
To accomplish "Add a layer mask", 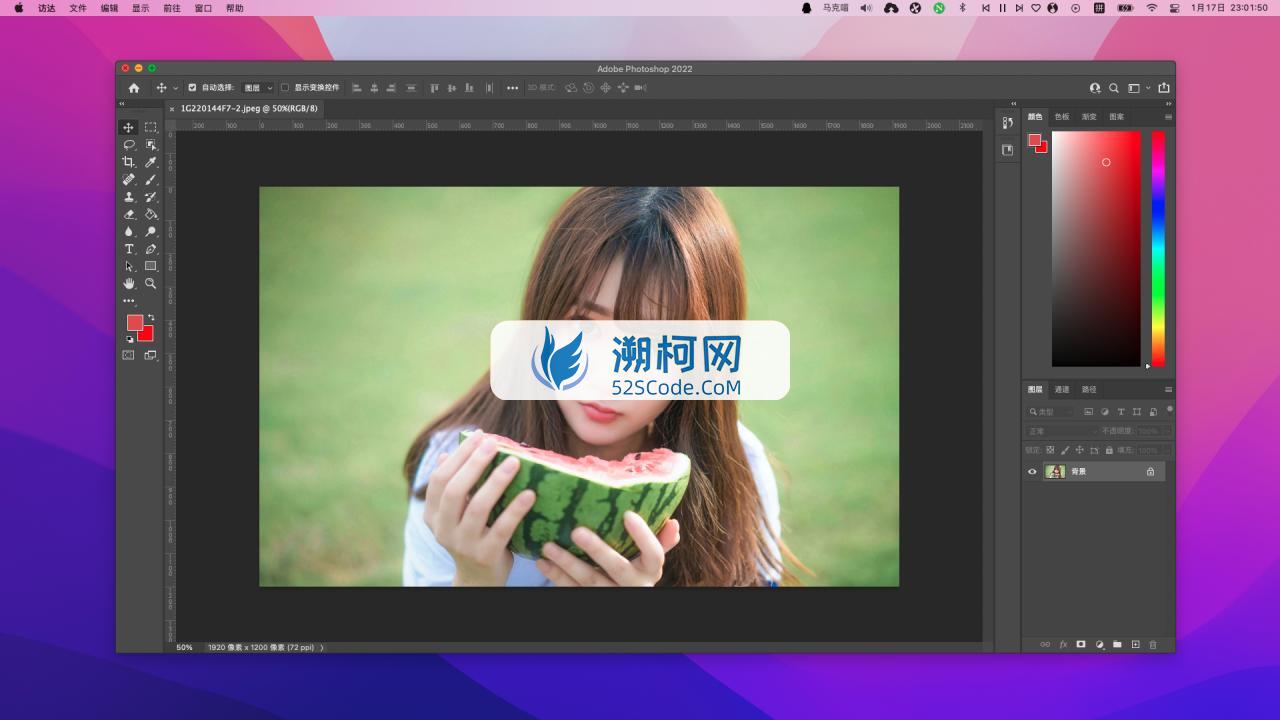I will point(1081,645).
